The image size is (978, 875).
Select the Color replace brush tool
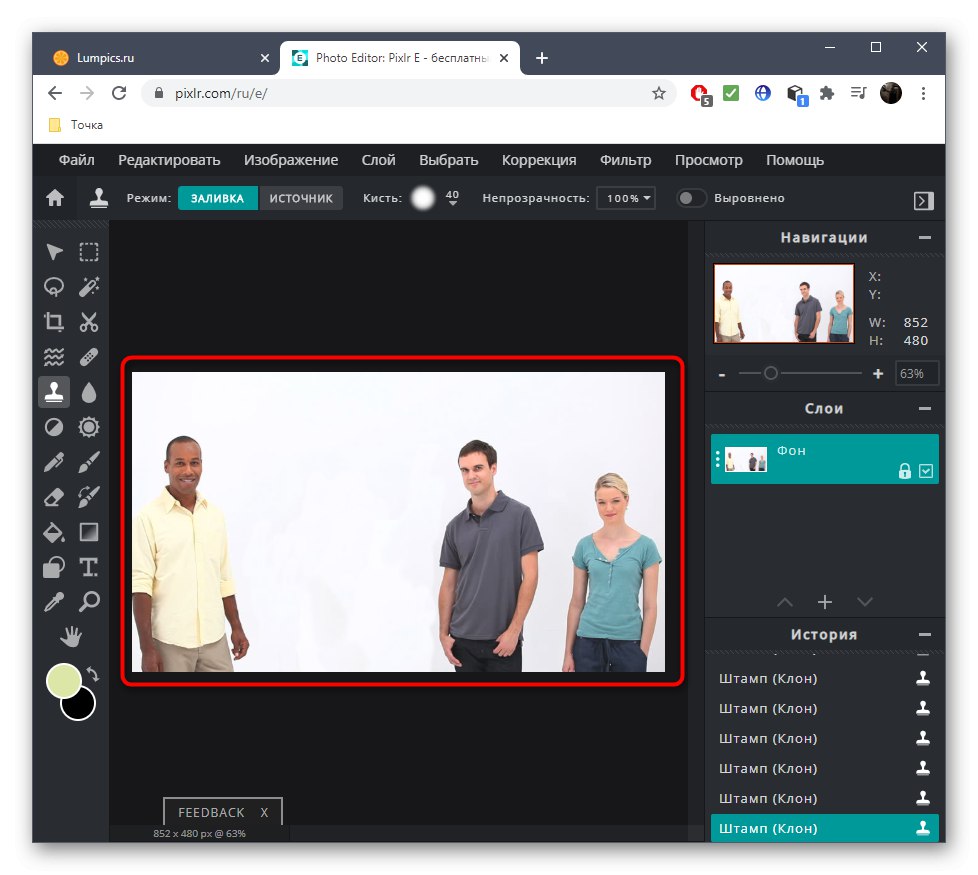click(89, 497)
